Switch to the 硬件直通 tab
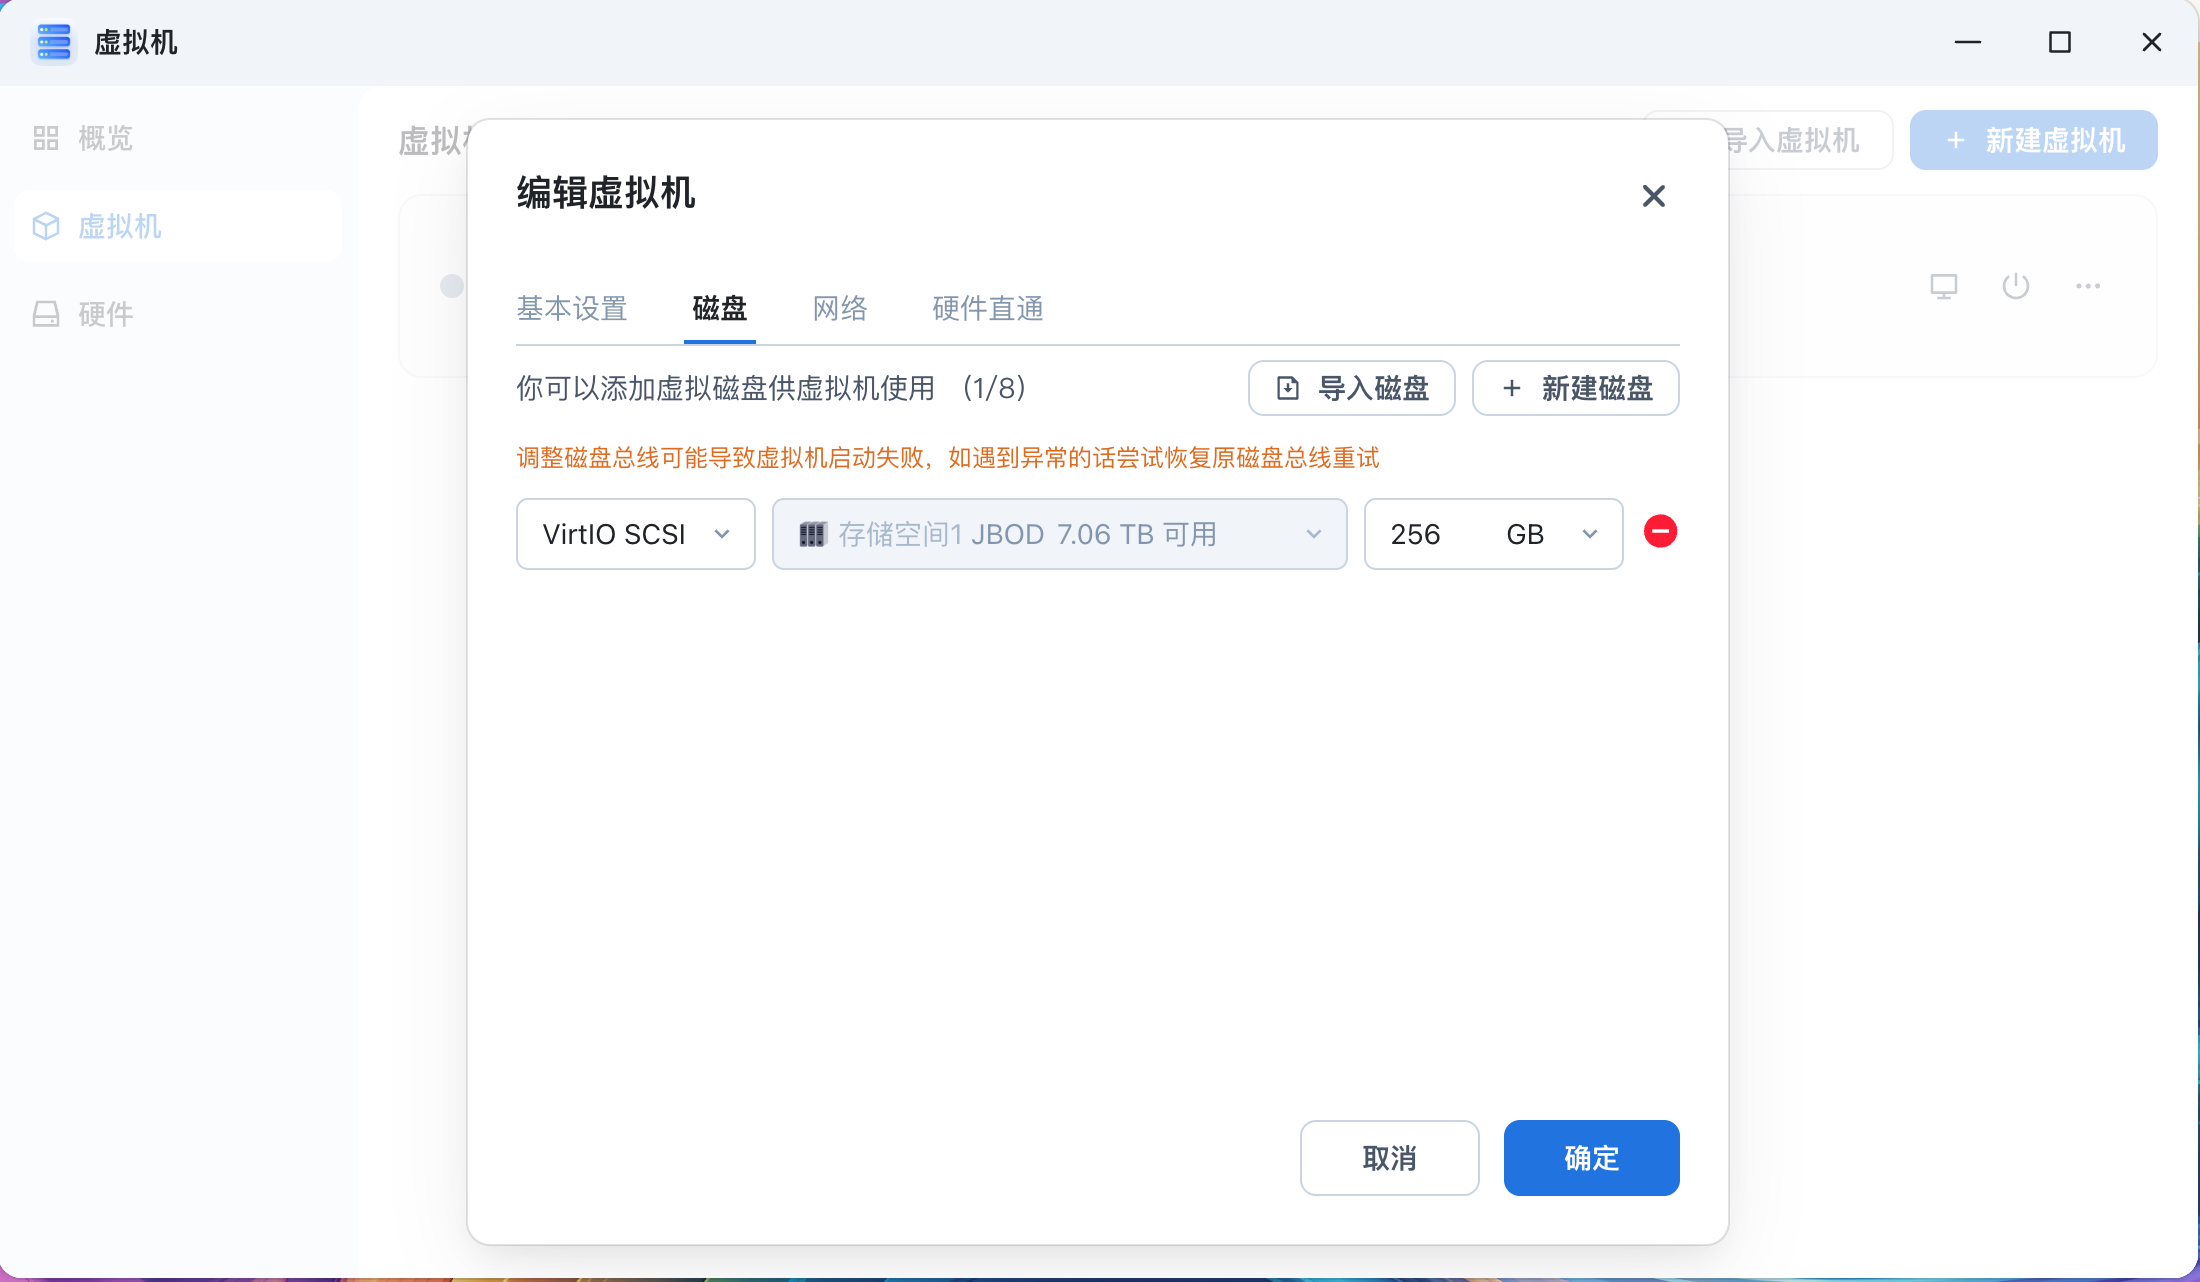2200x1282 pixels. click(986, 309)
